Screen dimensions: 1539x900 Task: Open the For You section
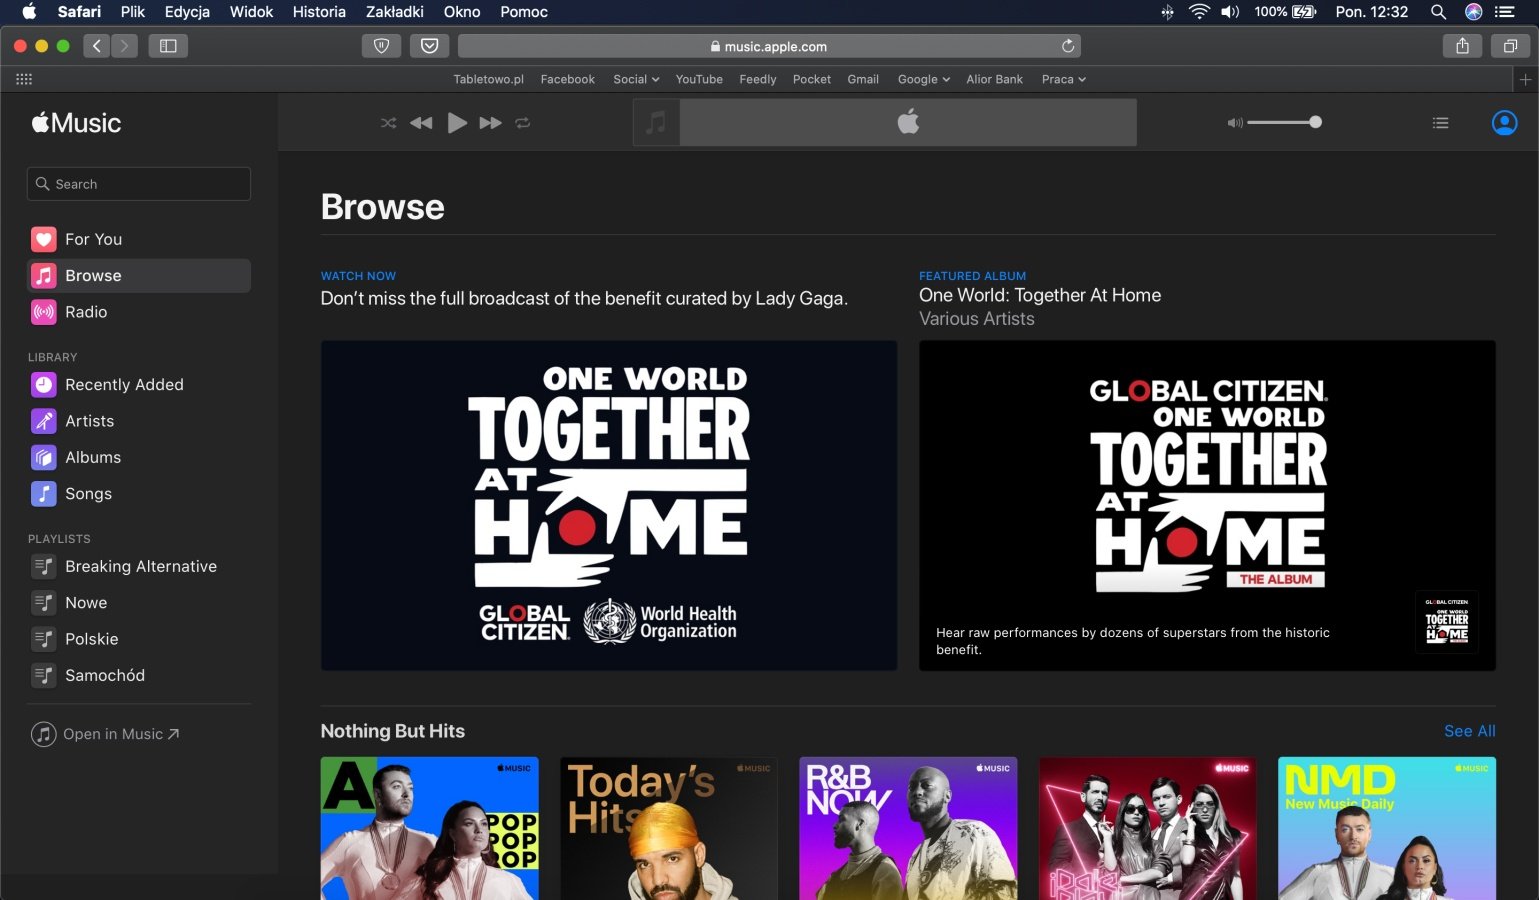click(139, 239)
